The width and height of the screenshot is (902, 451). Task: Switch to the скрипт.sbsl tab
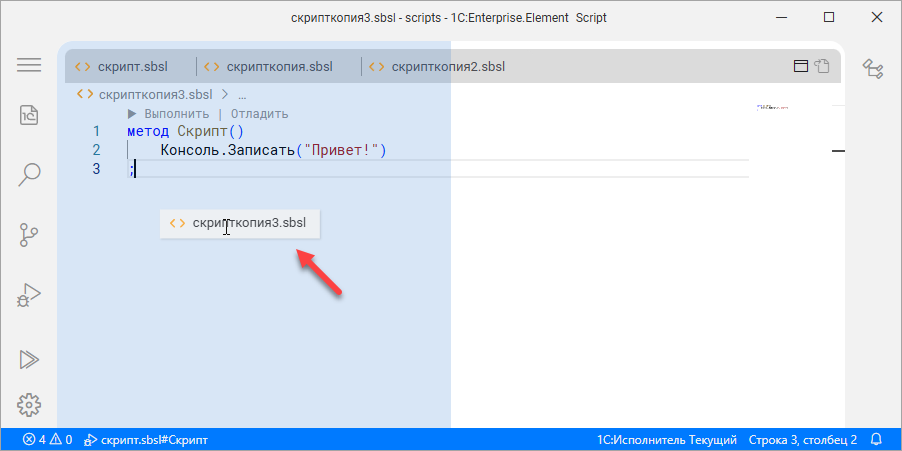132,67
